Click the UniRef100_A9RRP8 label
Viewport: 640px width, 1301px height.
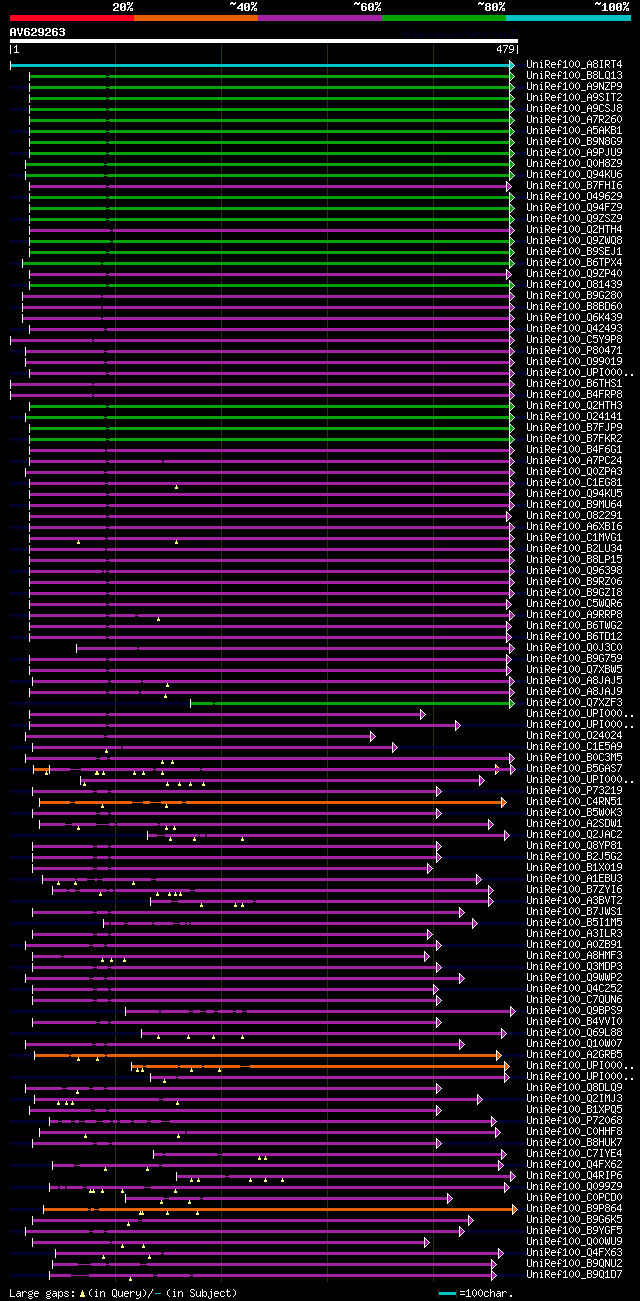(574, 614)
